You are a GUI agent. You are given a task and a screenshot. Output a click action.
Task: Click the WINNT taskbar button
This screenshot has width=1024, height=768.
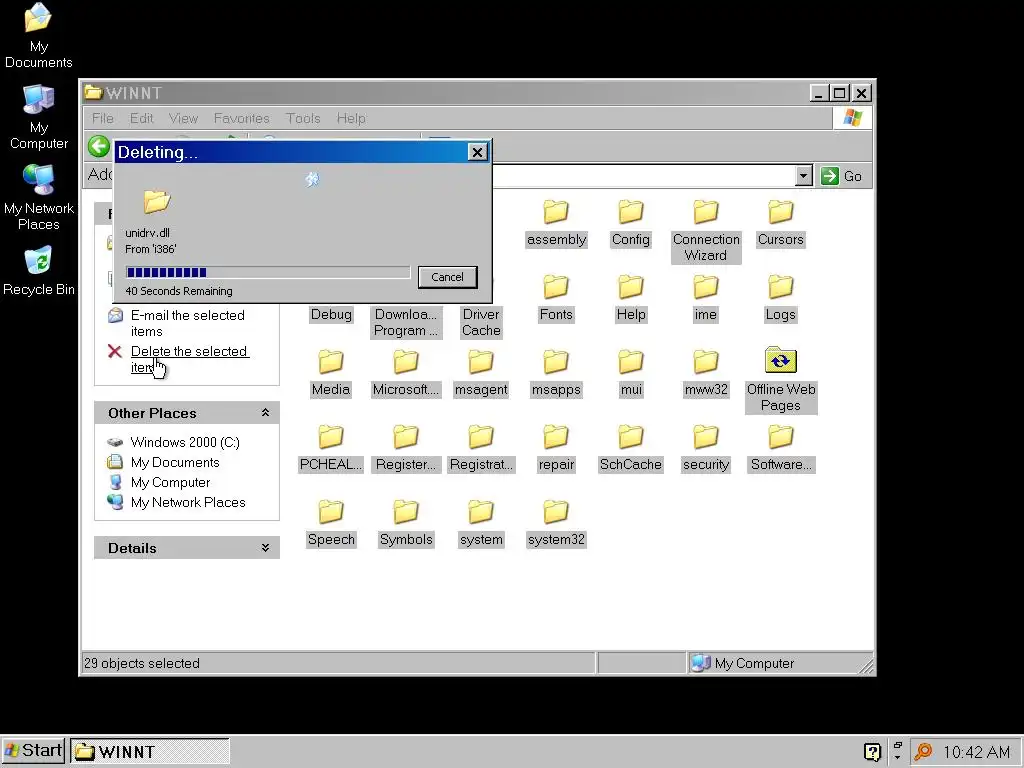pyautogui.click(x=150, y=752)
